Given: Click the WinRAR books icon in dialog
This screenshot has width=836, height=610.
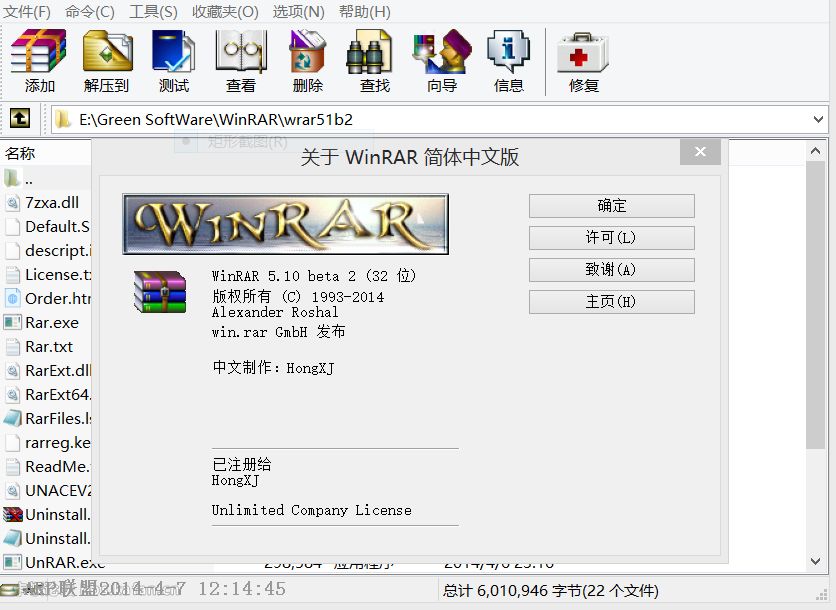Looking at the screenshot, I should click(159, 292).
